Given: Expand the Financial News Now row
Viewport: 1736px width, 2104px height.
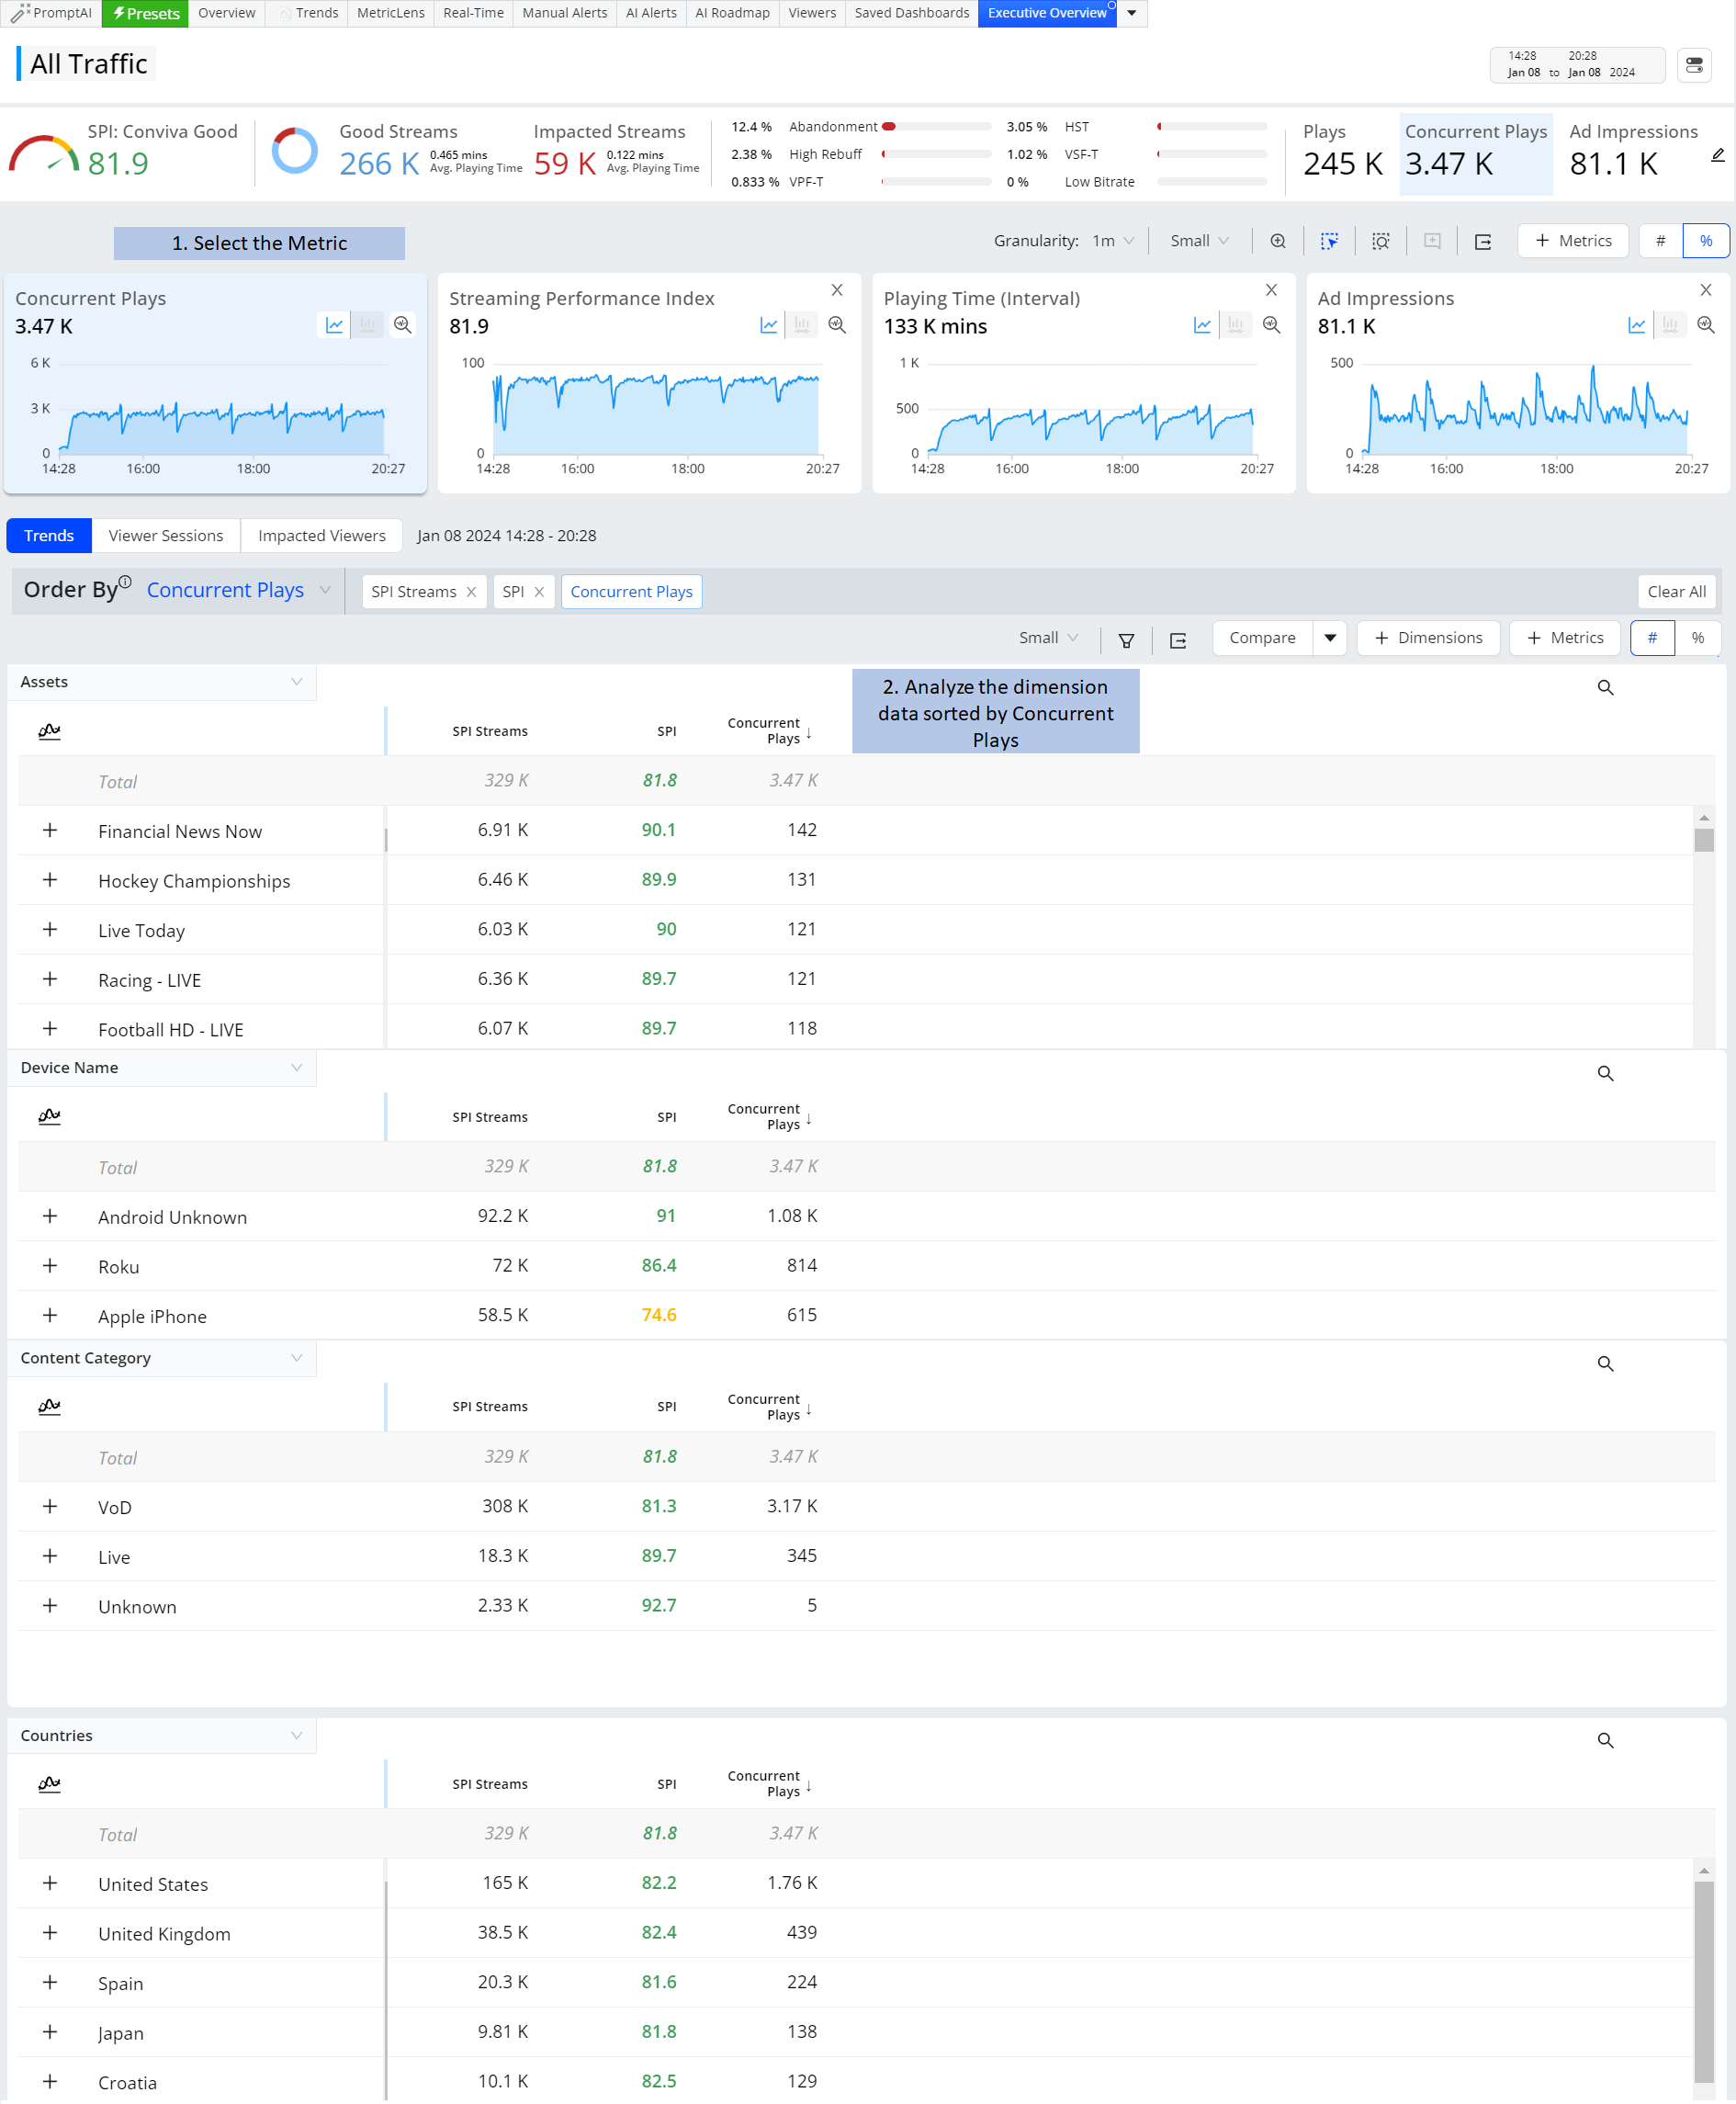Looking at the screenshot, I should 50,830.
